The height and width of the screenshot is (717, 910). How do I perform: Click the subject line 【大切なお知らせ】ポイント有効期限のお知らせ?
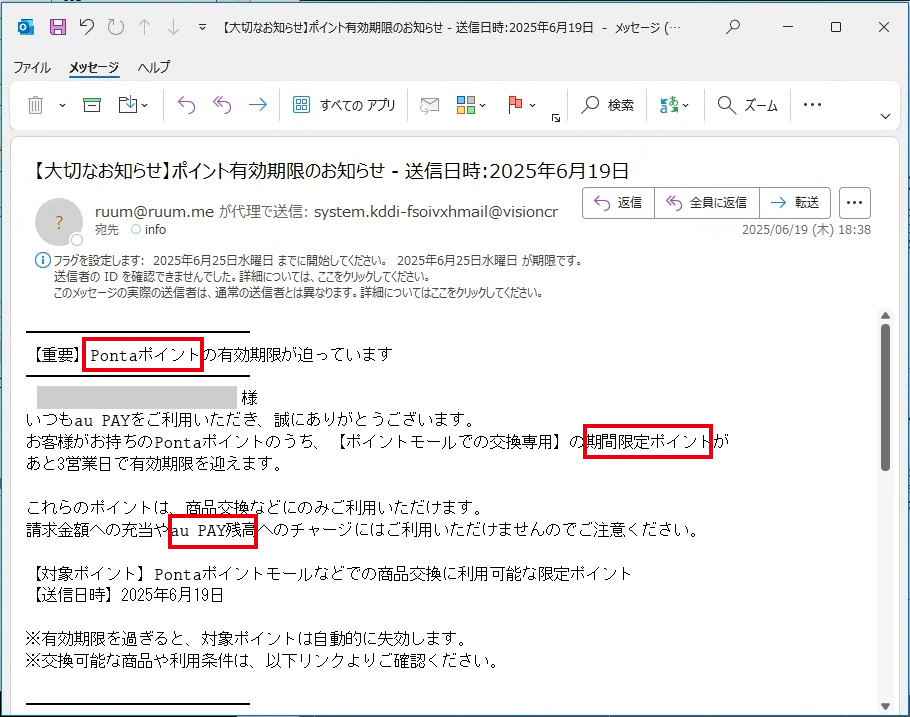coord(330,171)
